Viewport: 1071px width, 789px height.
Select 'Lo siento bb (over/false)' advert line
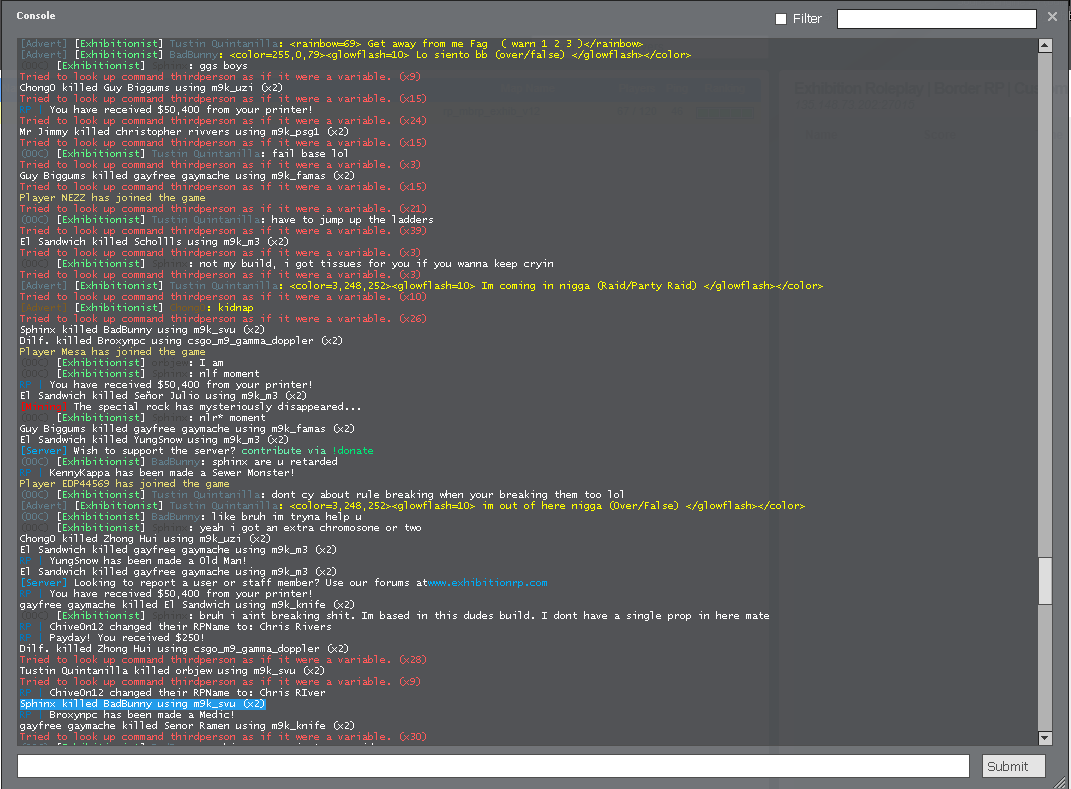pos(355,55)
